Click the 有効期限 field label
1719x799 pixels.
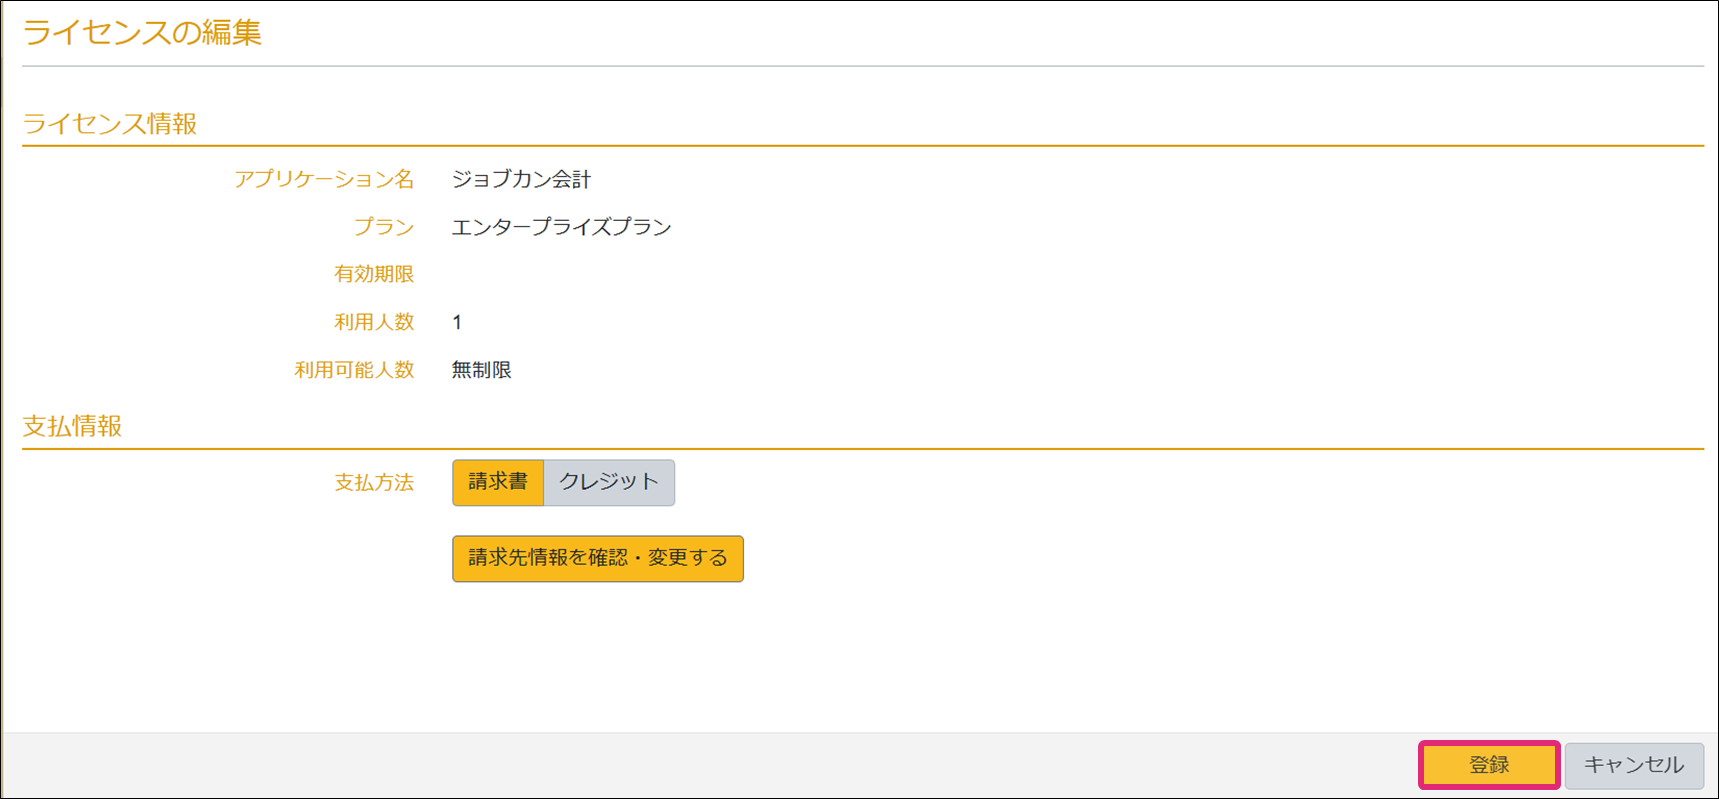(x=374, y=274)
